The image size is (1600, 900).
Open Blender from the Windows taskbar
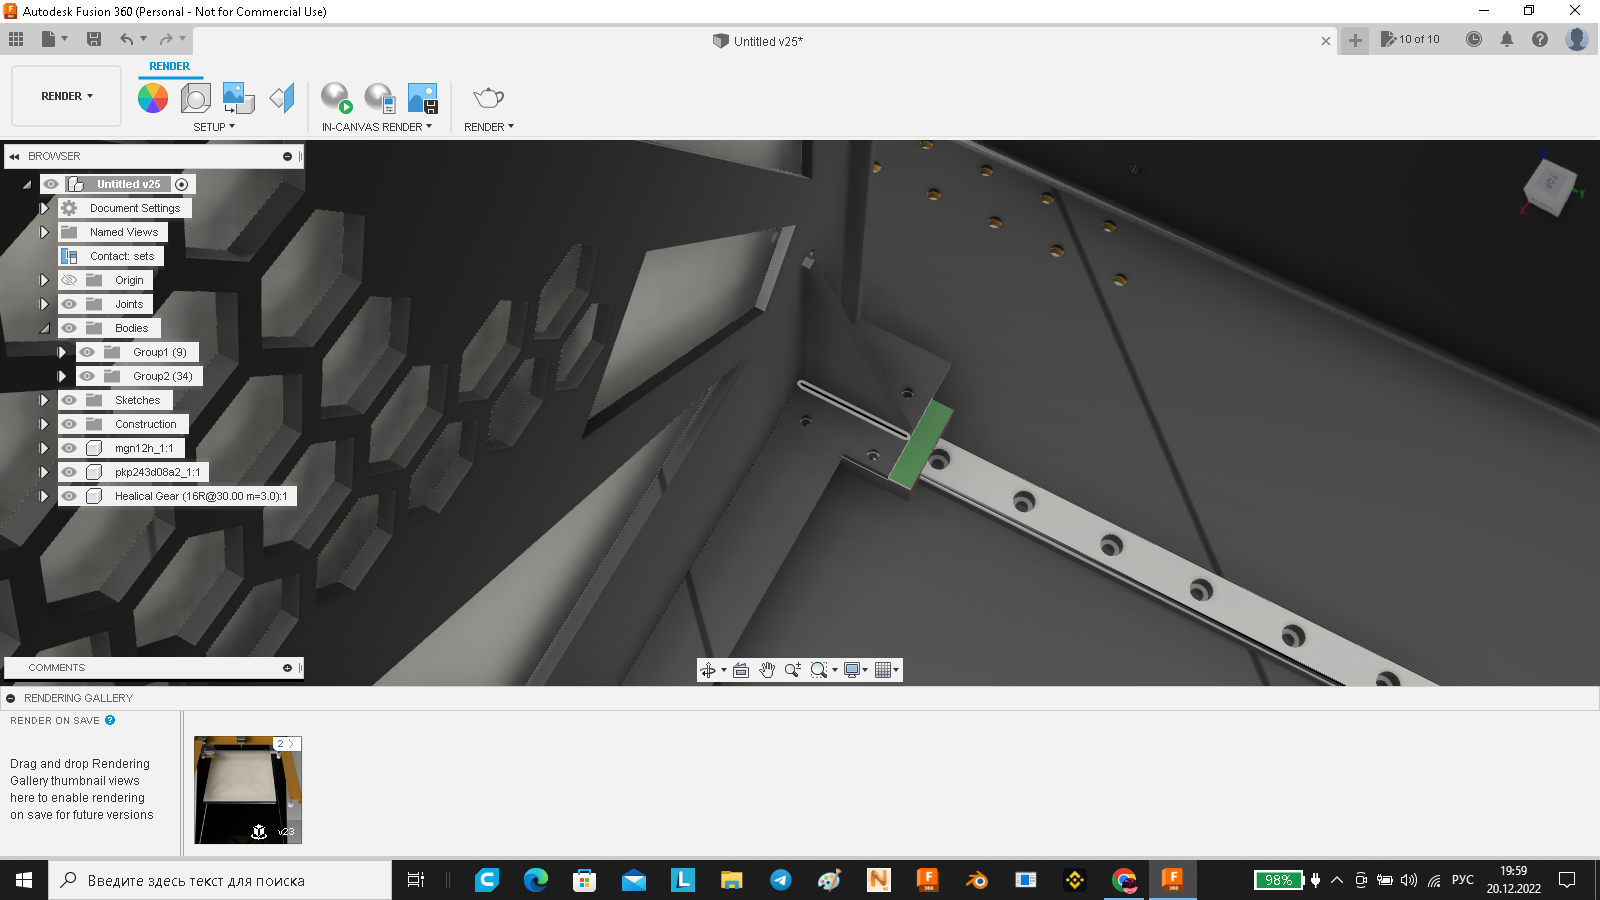click(977, 880)
